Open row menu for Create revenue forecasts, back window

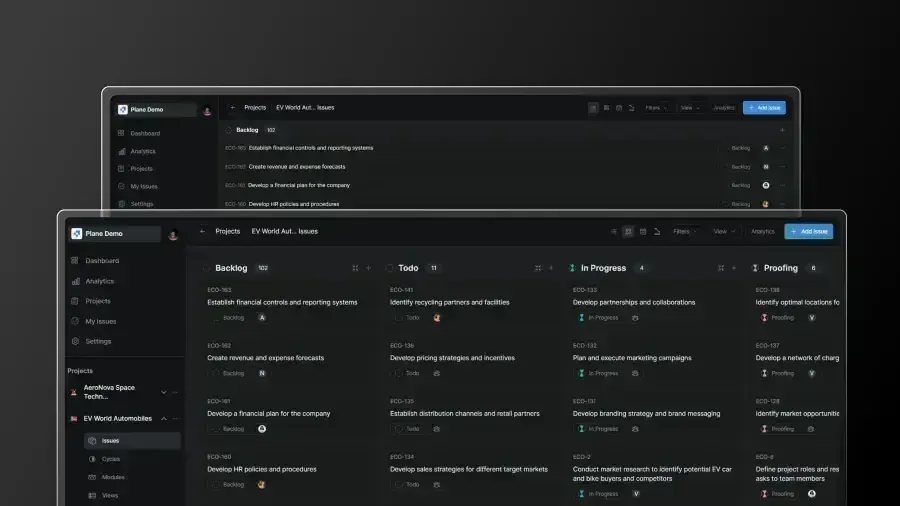pos(782,167)
